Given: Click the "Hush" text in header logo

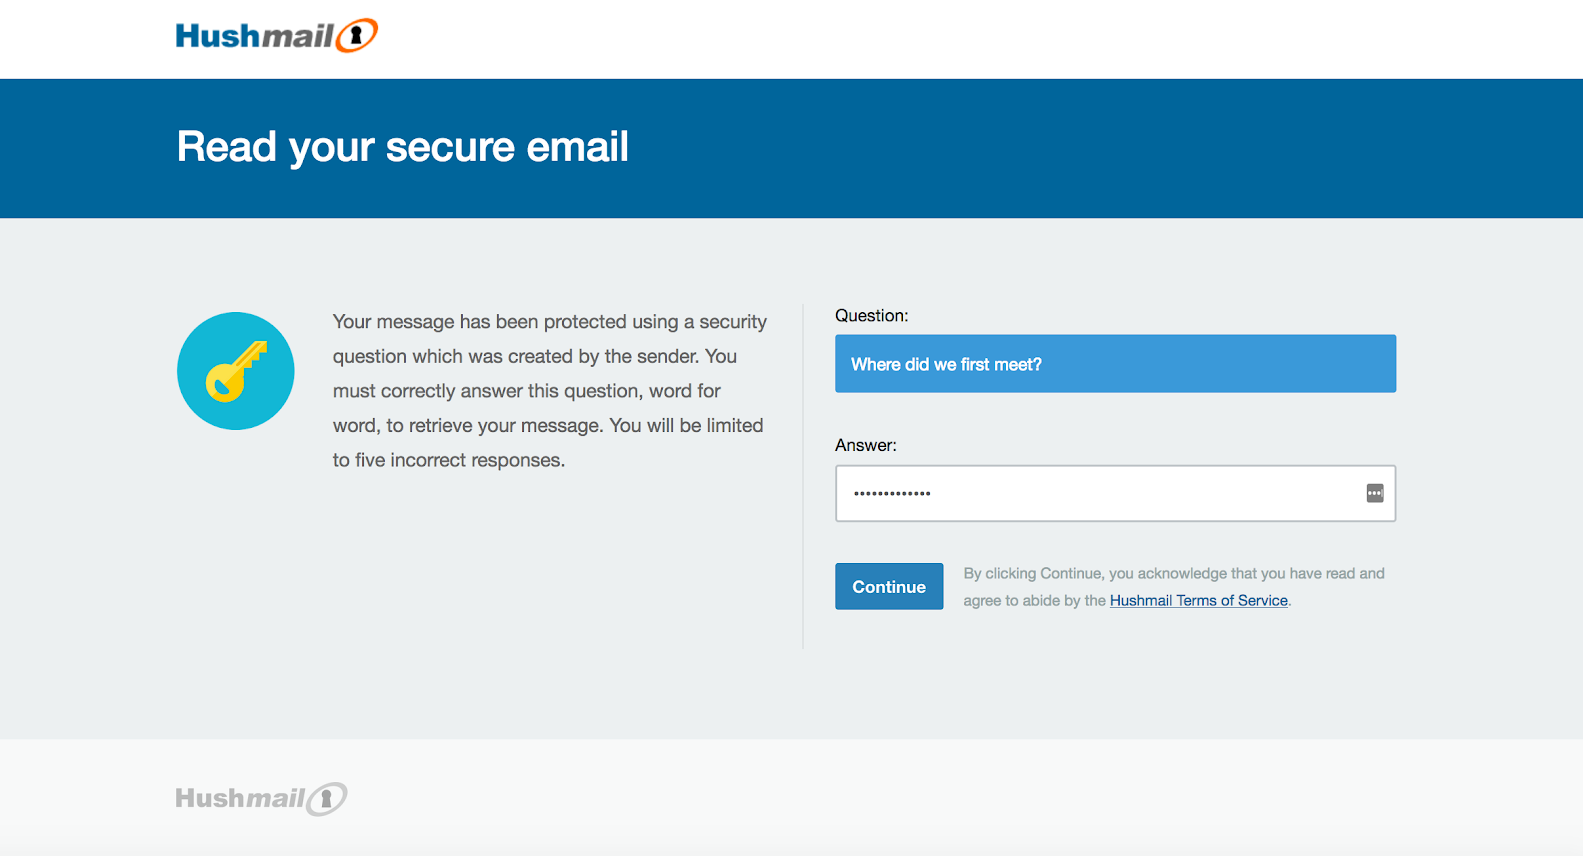Looking at the screenshot, I should pyautogui.click(x=217, y=36).
